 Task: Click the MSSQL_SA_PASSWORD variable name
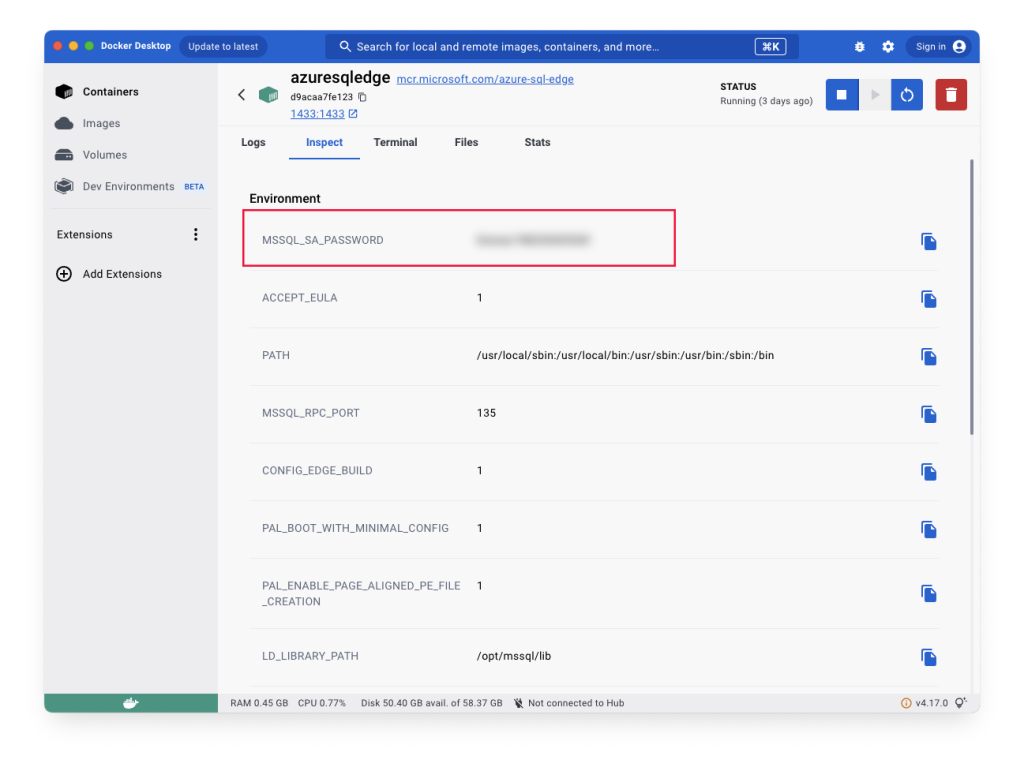(323, 240)
